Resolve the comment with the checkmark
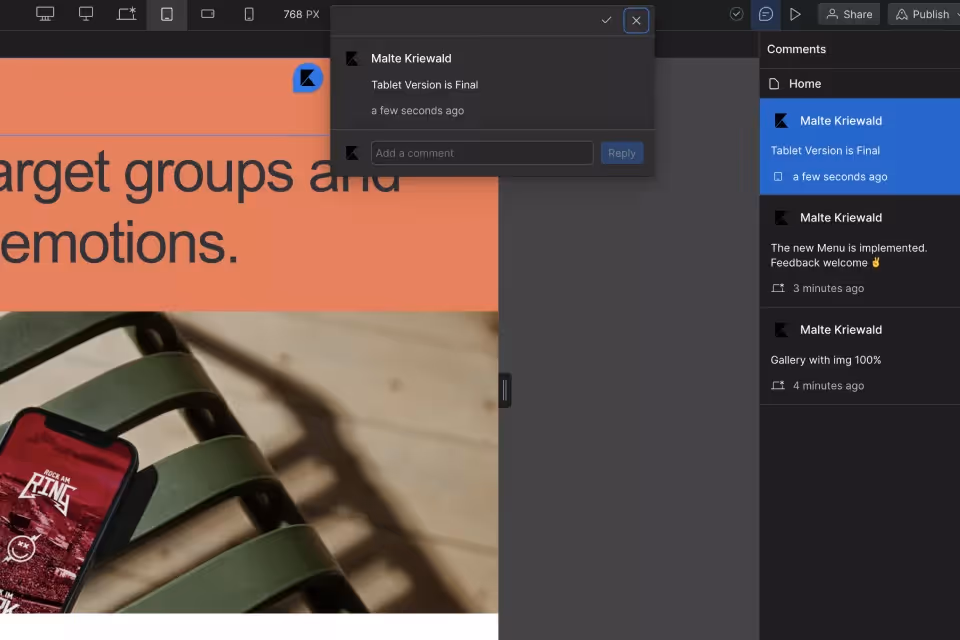 (x=606, y=20)
